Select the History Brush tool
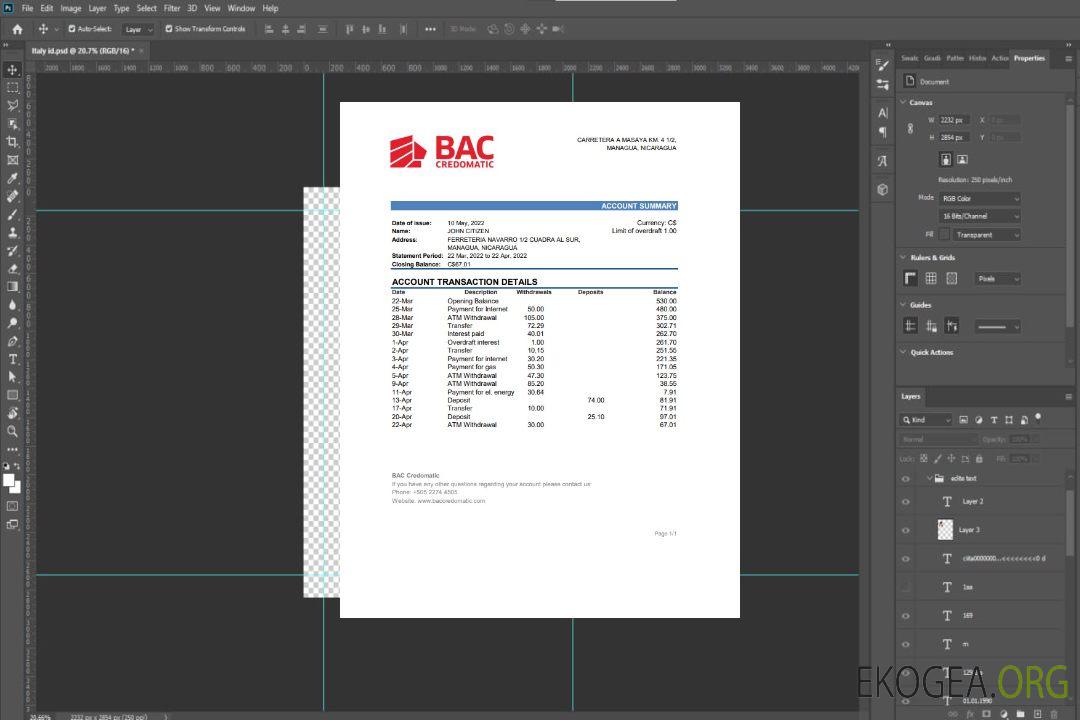This screenshot has width=1080, height=720. tap(12, 251)
